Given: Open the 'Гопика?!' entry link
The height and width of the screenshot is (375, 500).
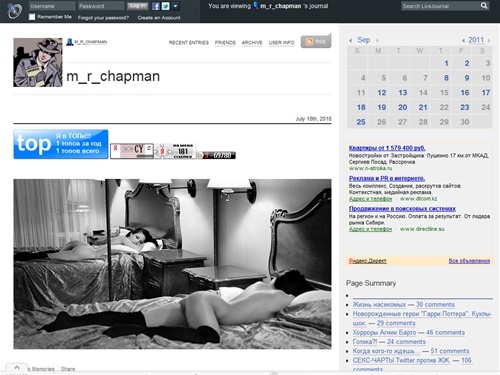Looking at the screenshot, I should [x=365, y=342].
